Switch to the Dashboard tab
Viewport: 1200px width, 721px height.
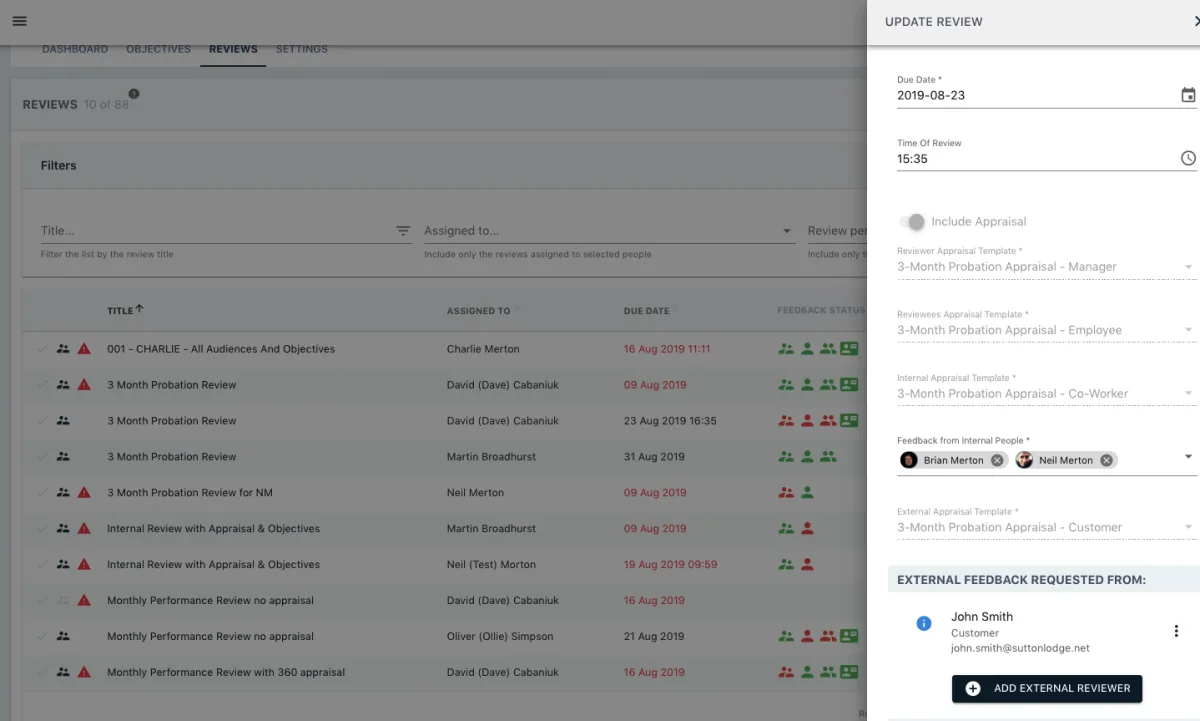[75, 49]
